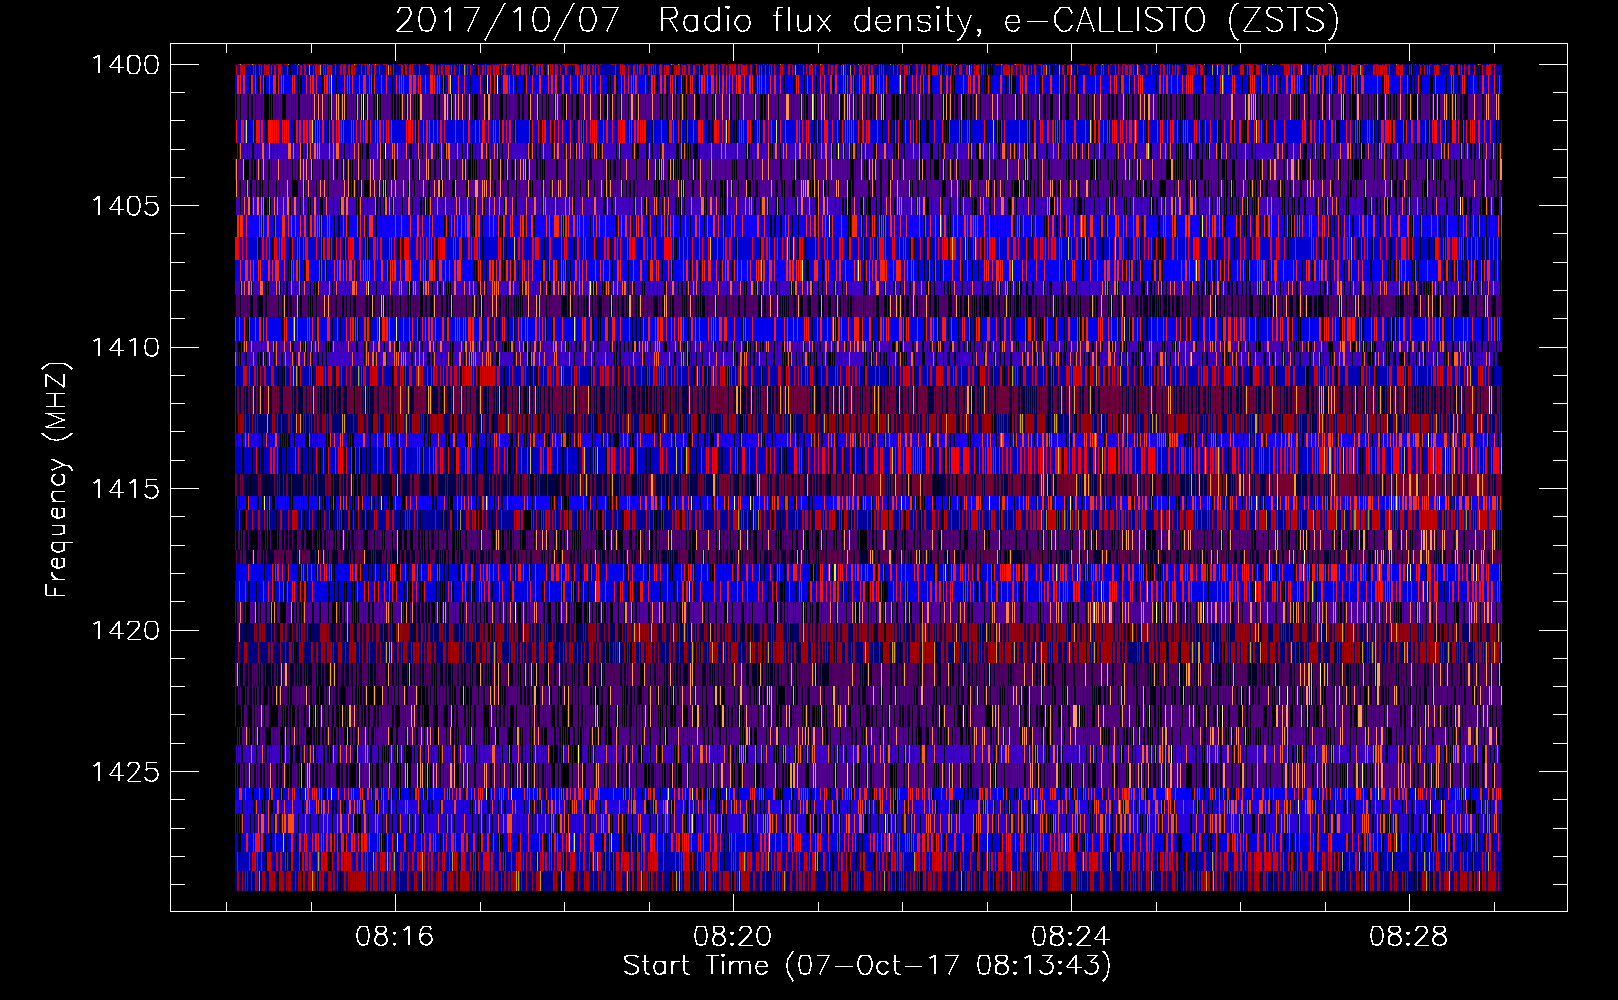Screen dimensions: 1618x1000
Task: Click the 'e-CALLISTO (ZSTS)' text in title
Action: 1172,21
